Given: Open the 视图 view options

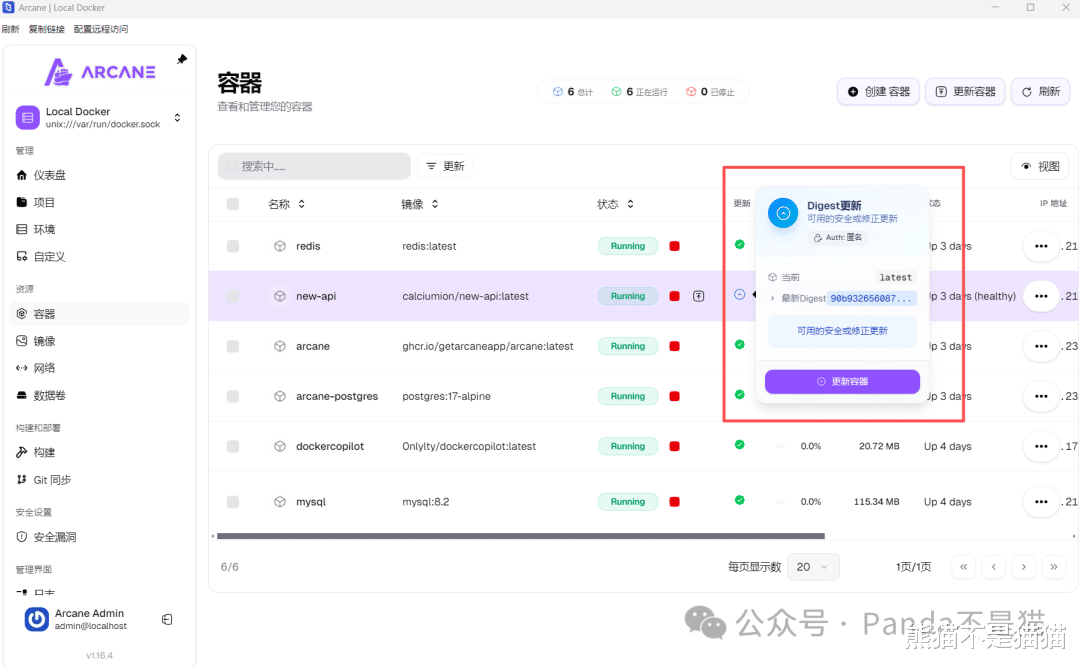Looking at the screenshot, I should (x=1040, y=166).
